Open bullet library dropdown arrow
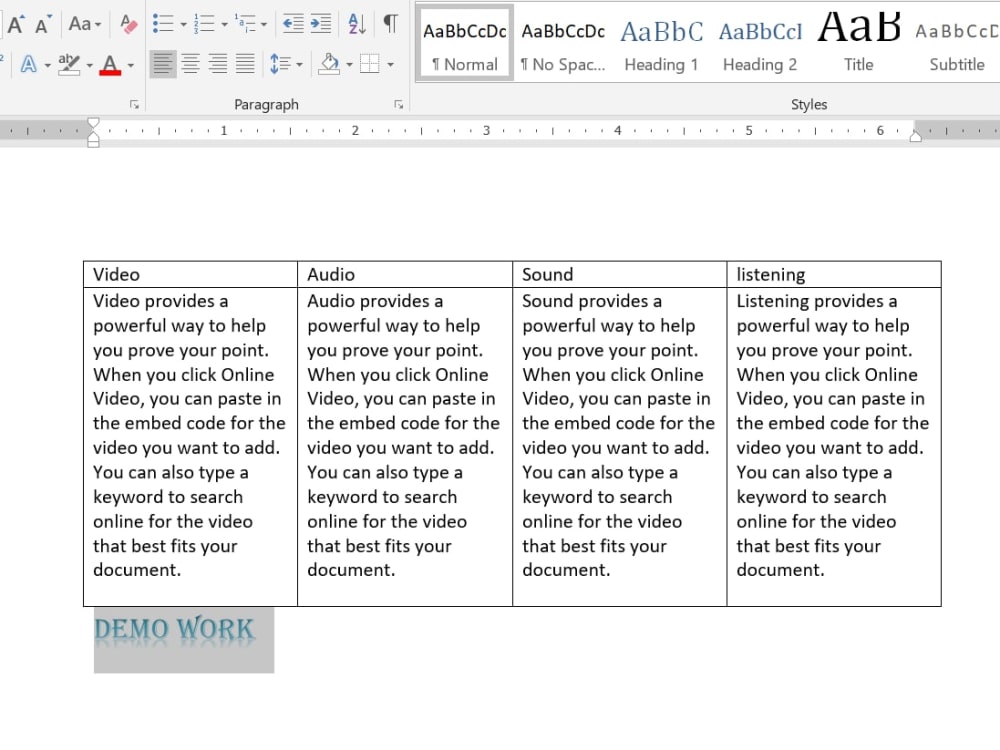 [x=183, y=25]
